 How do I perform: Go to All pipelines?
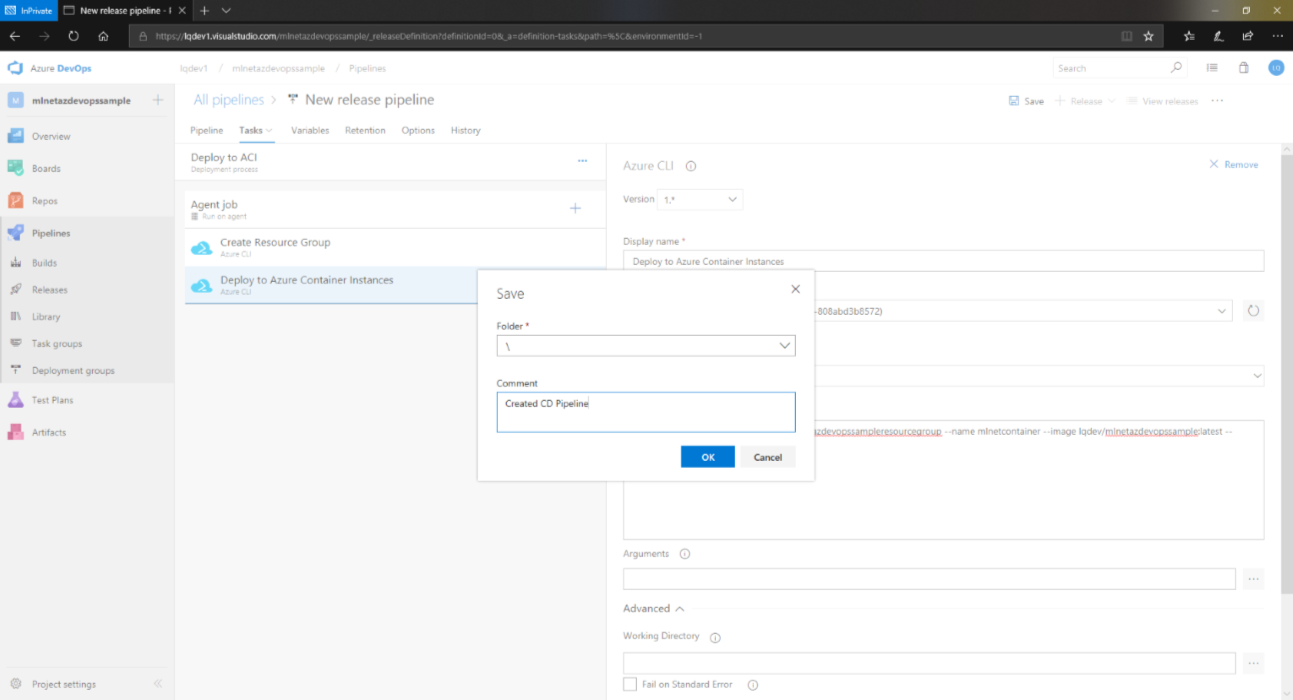point(229,100)
